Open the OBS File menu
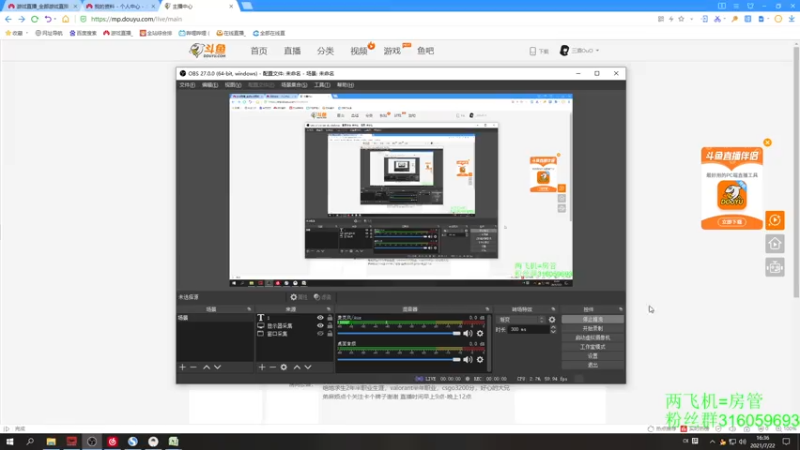Viewport: 800px width, 450px height. click(x=187, y=85)
